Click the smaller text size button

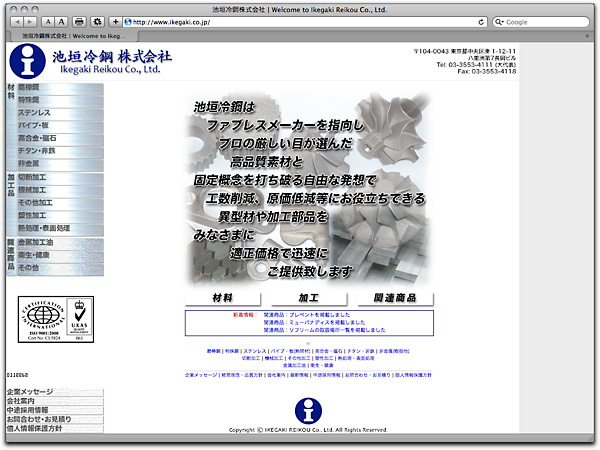[50, 21]
